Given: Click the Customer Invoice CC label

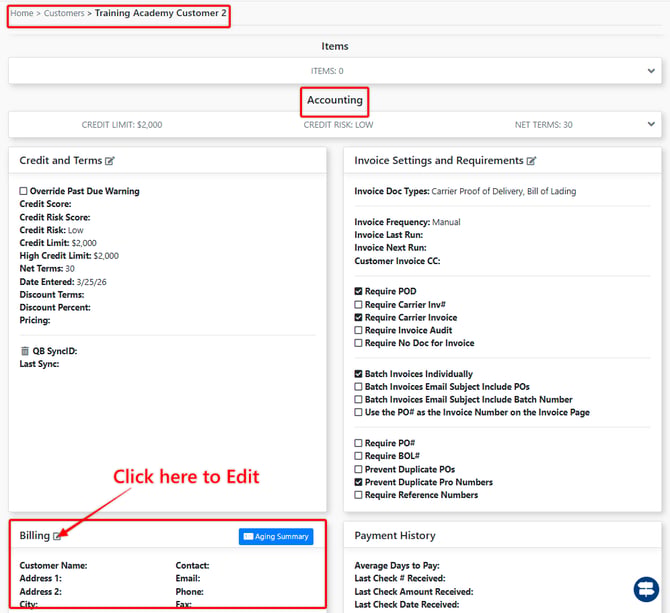Looking at the screenshot, I should pos(397,261).
